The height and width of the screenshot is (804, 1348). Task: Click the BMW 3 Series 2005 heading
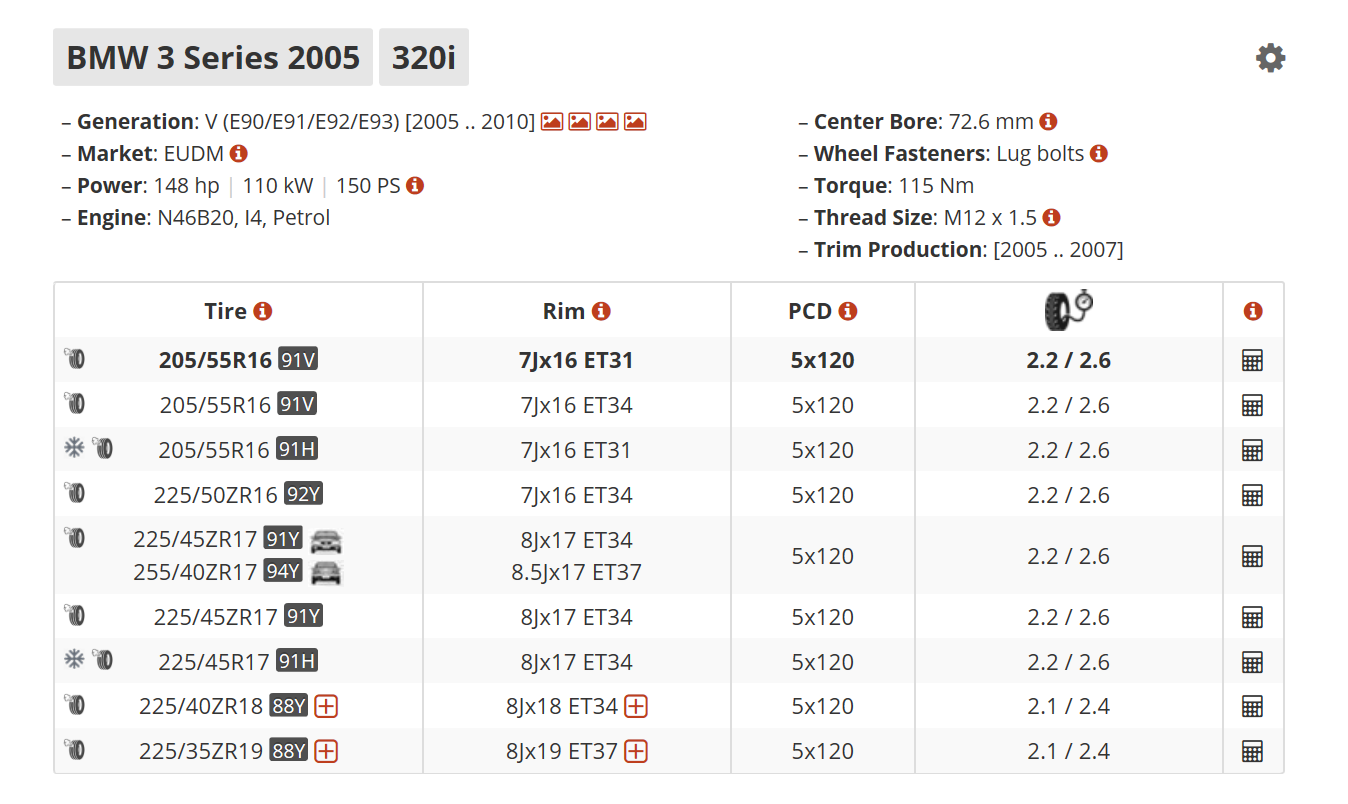click(213, 57)
